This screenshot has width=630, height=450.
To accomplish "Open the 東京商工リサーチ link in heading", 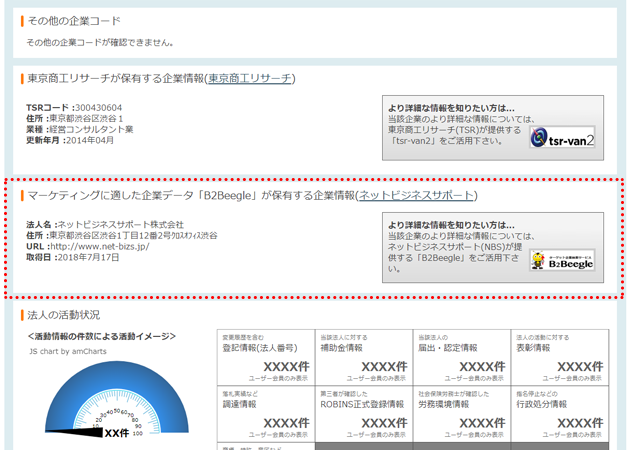I will [250, 78].
